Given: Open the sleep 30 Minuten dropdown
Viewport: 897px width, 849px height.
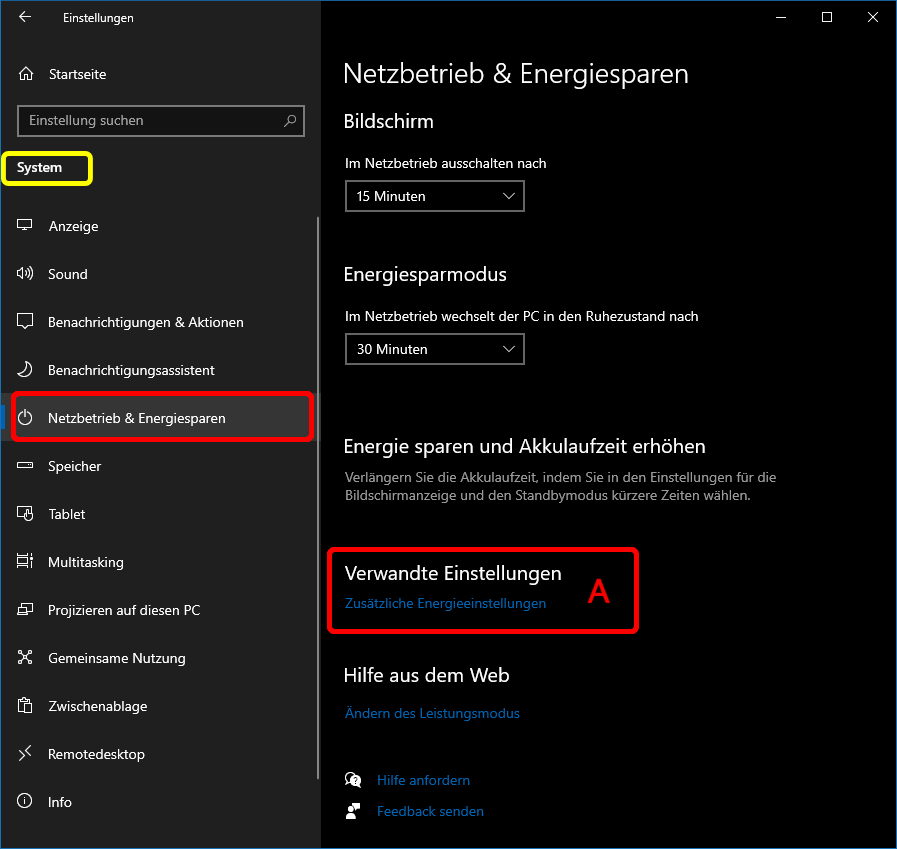Looking at the screenshot, I should [x=434, y=349].
